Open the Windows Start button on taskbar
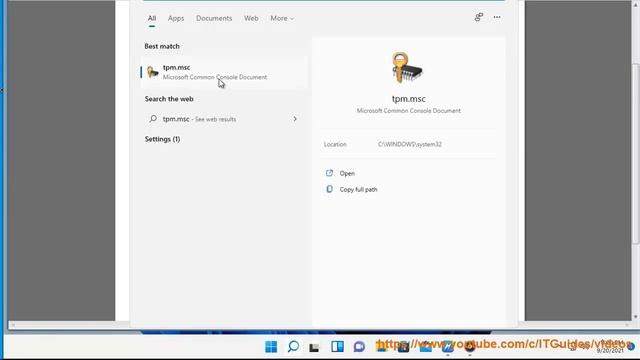640x360 pixels. (x=271, y=347)
